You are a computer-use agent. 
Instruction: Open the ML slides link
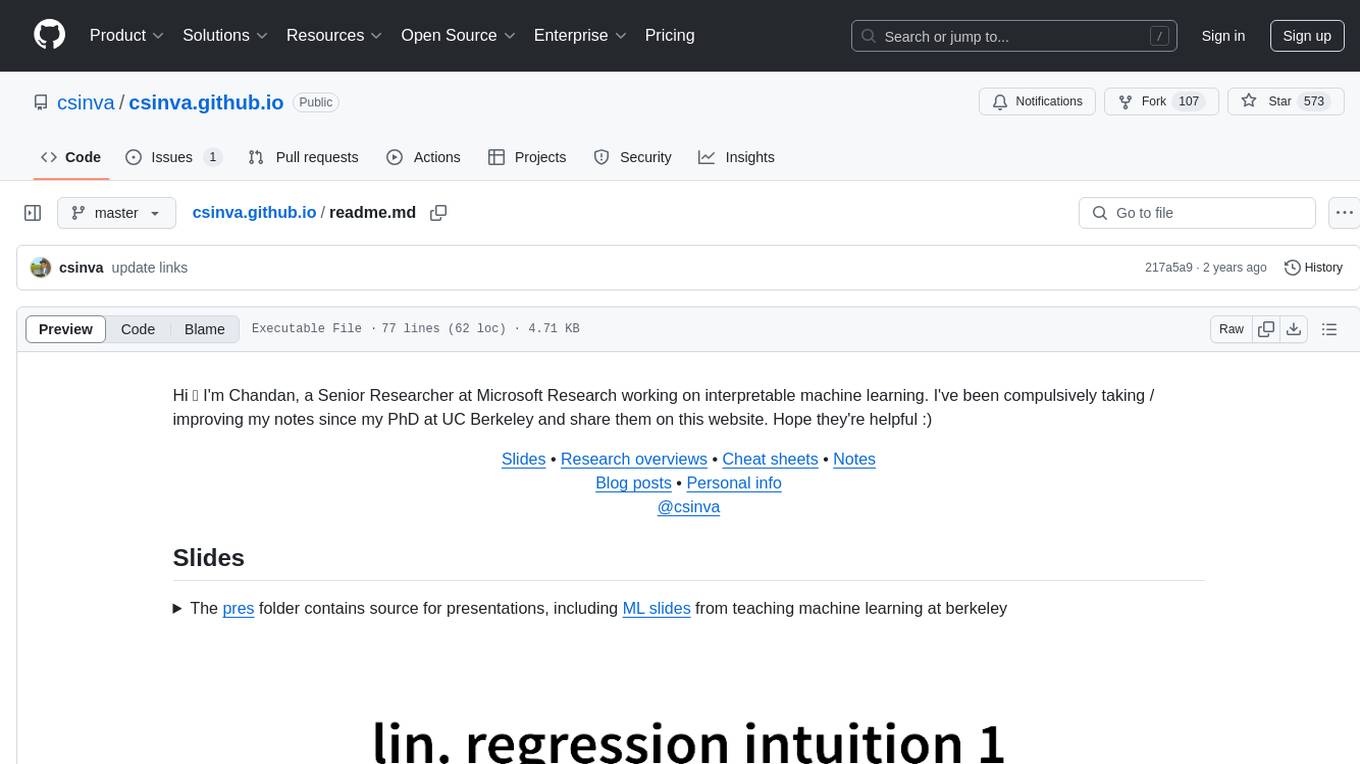coord(656,608)
